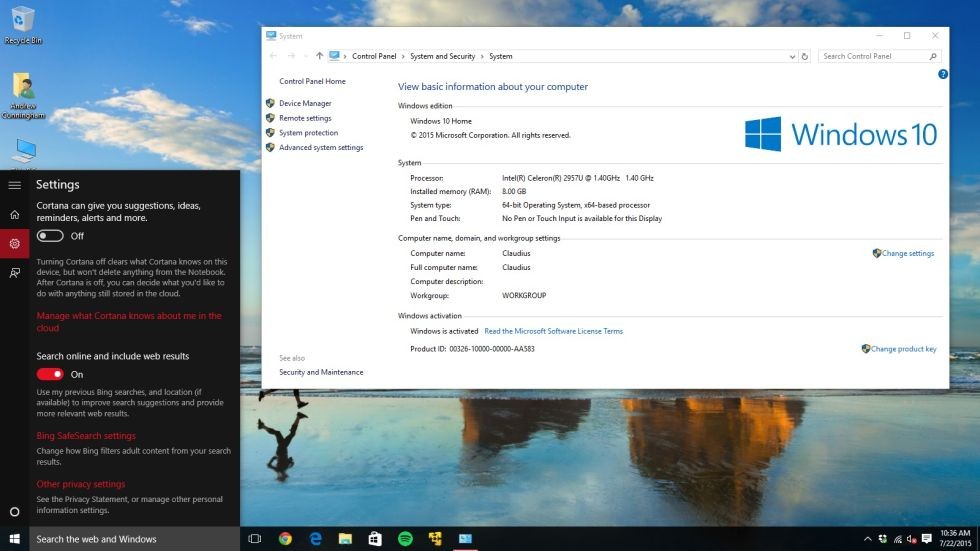Viewport: 980px width, 551px height.
Task: Turn off Search online web results switch
Action: pos(50,374)
